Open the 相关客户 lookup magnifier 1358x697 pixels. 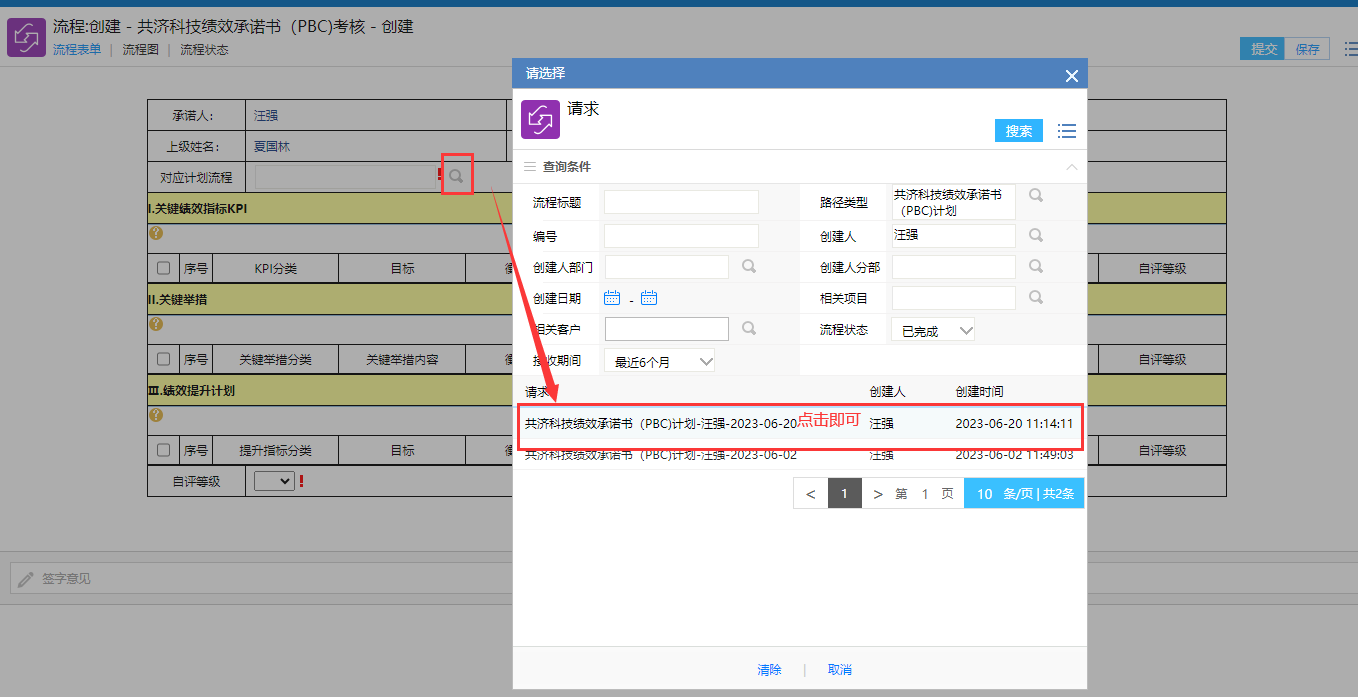pyautogui.click(x=748, y=329)
